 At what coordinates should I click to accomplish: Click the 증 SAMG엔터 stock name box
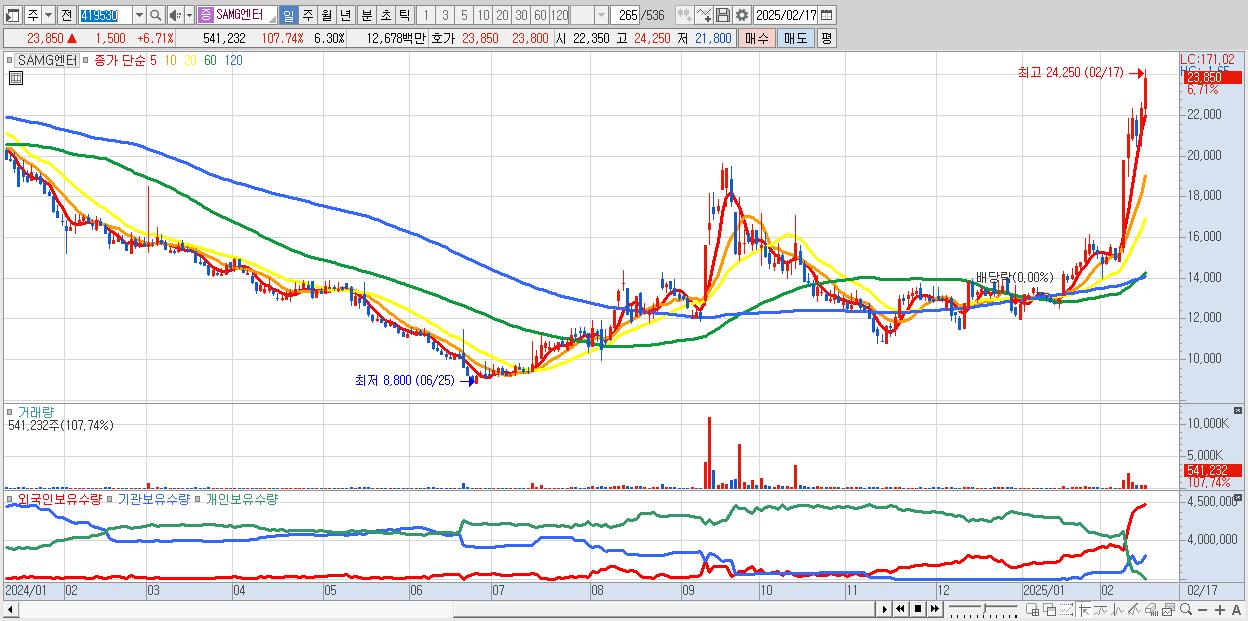click(x=237, y=15)
